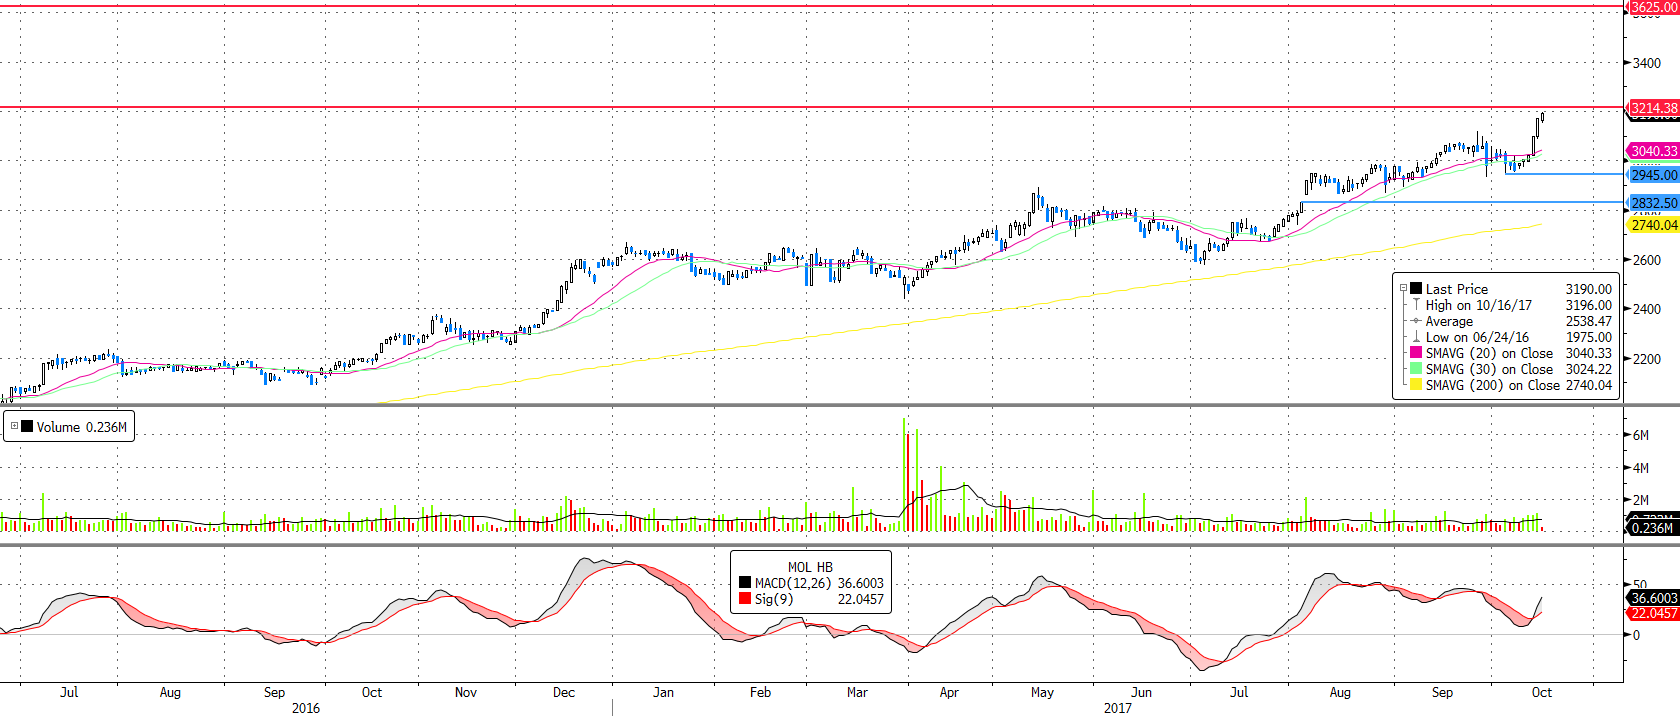
Task: Click the Sep 2016 label on time axis
Action: 274,692
